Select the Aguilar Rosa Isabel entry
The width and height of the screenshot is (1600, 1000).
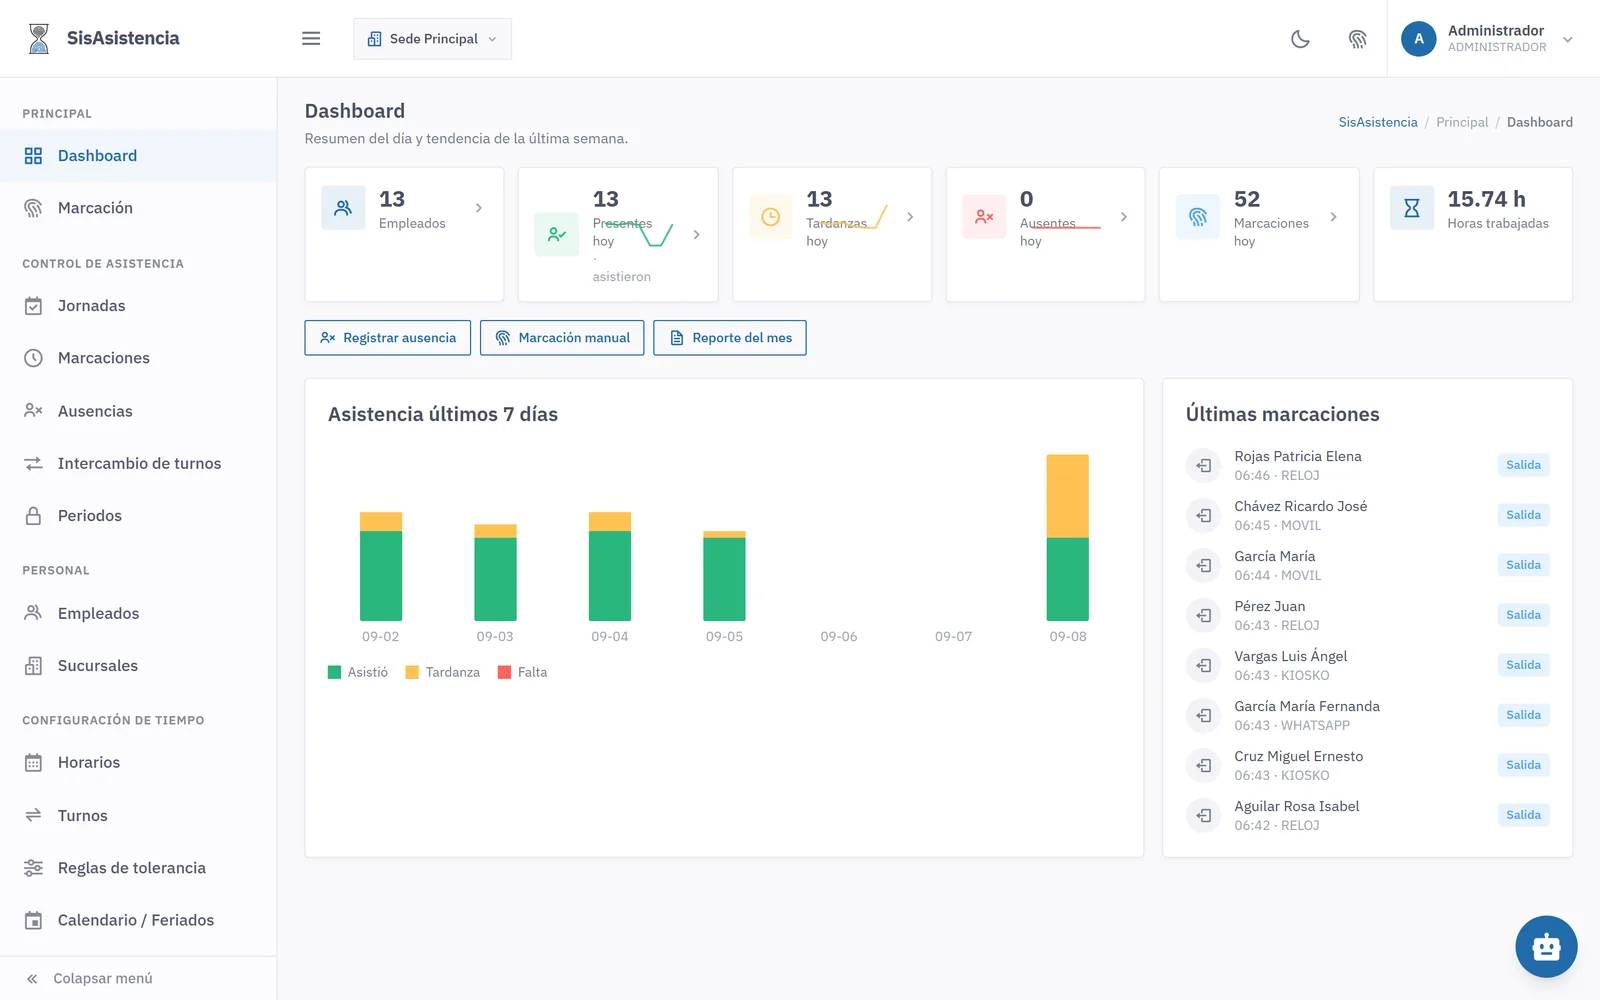point(1367,815)
